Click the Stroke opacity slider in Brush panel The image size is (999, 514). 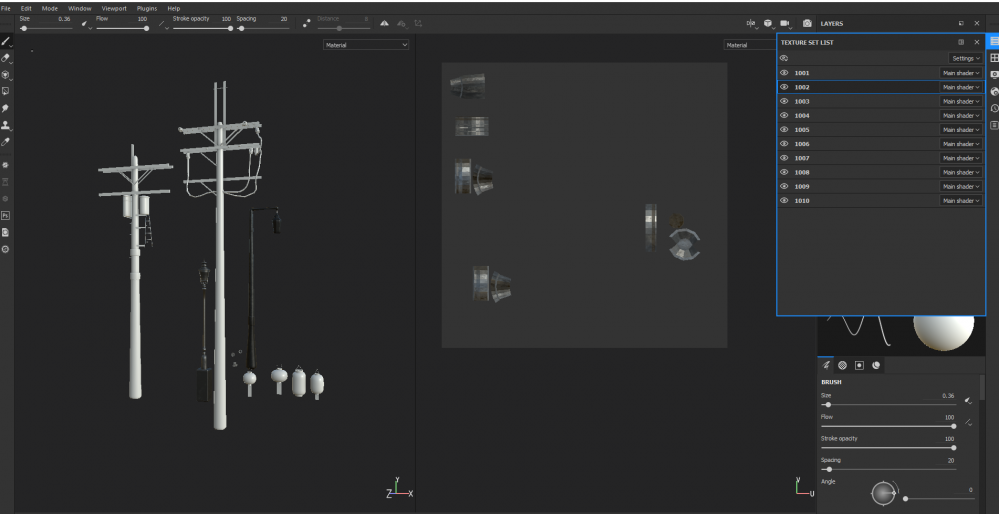coord(887,448)
